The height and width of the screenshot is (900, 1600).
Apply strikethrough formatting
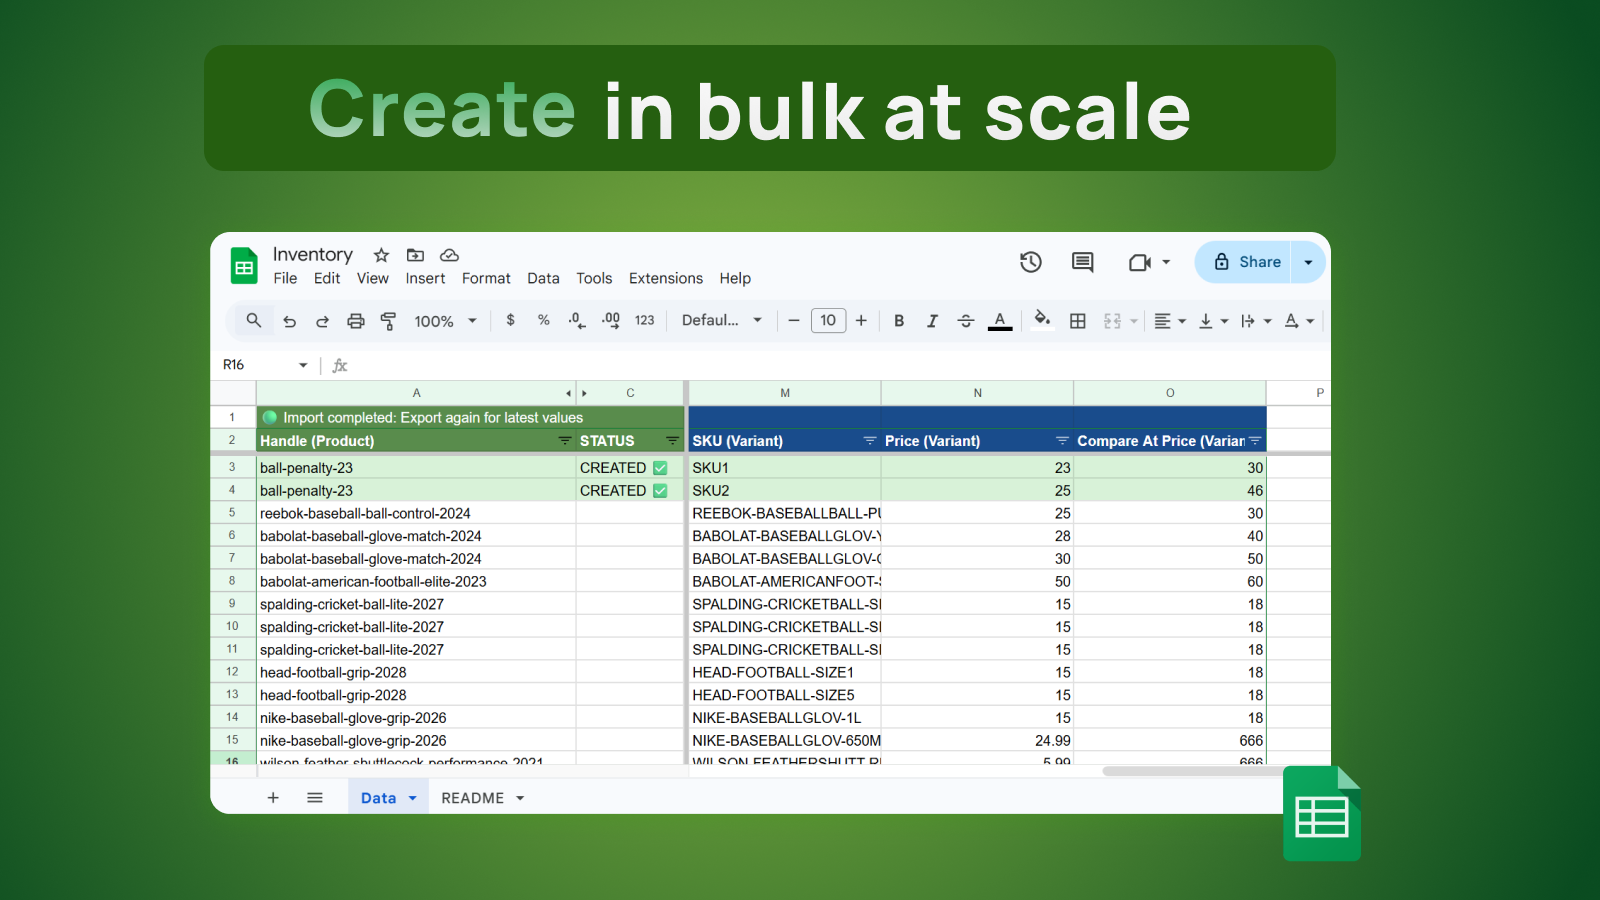pos(965,320)
